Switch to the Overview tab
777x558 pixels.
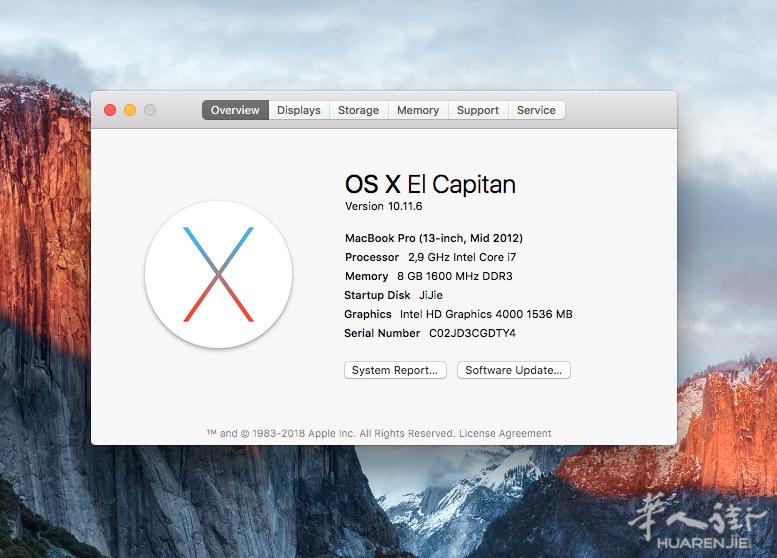pyautogui.click(x=235, y=110)
